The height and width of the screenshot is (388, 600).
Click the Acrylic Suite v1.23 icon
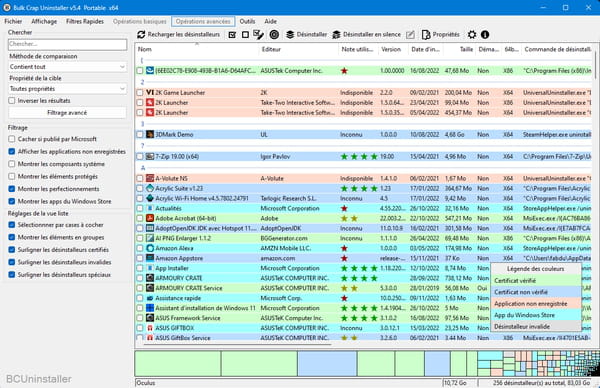(150, 189)
